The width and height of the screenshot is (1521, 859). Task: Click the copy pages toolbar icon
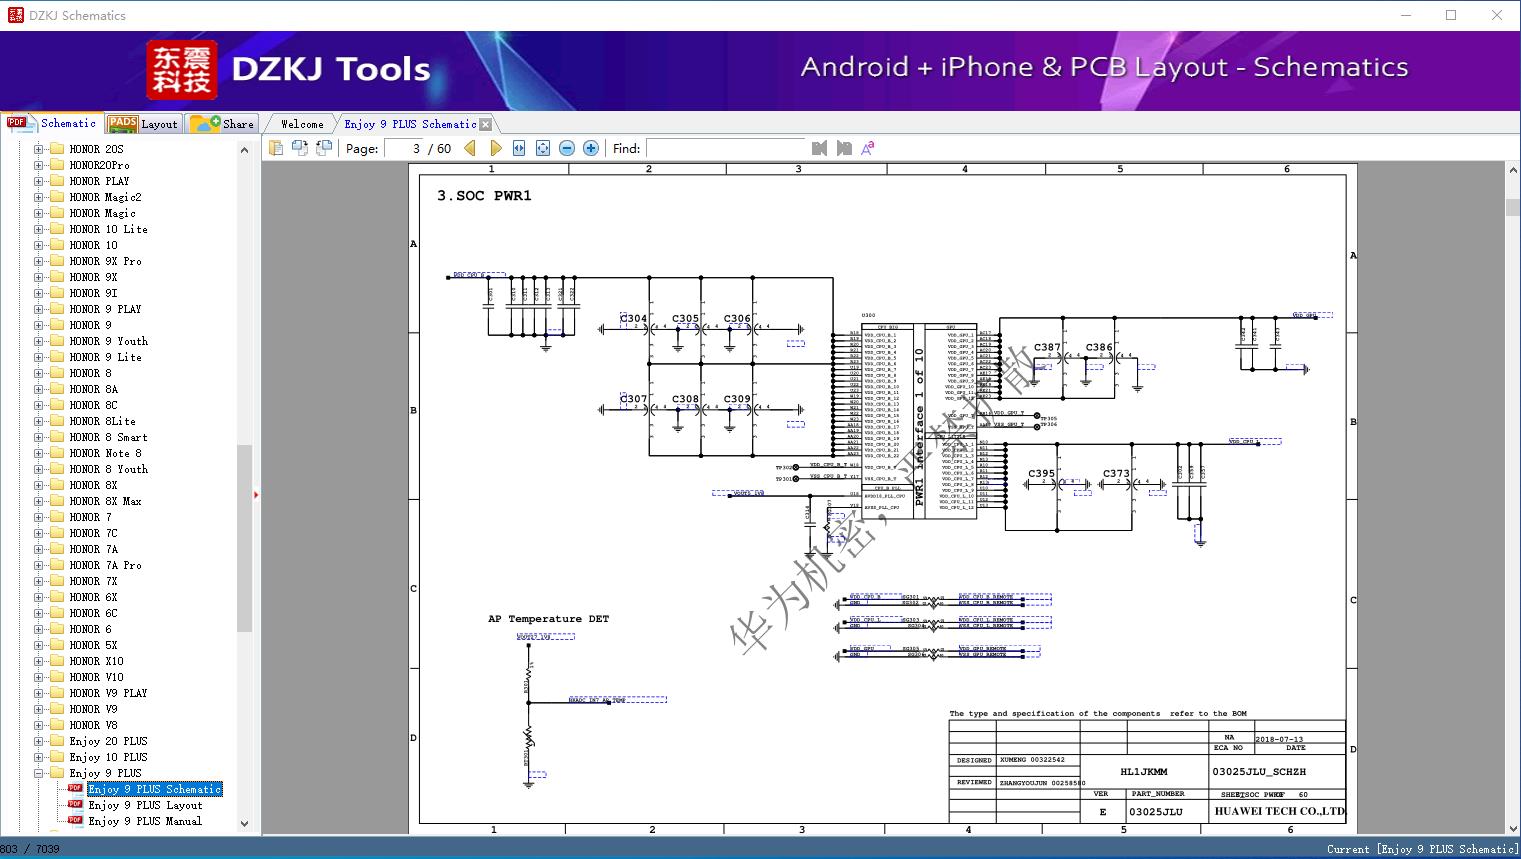276,148
